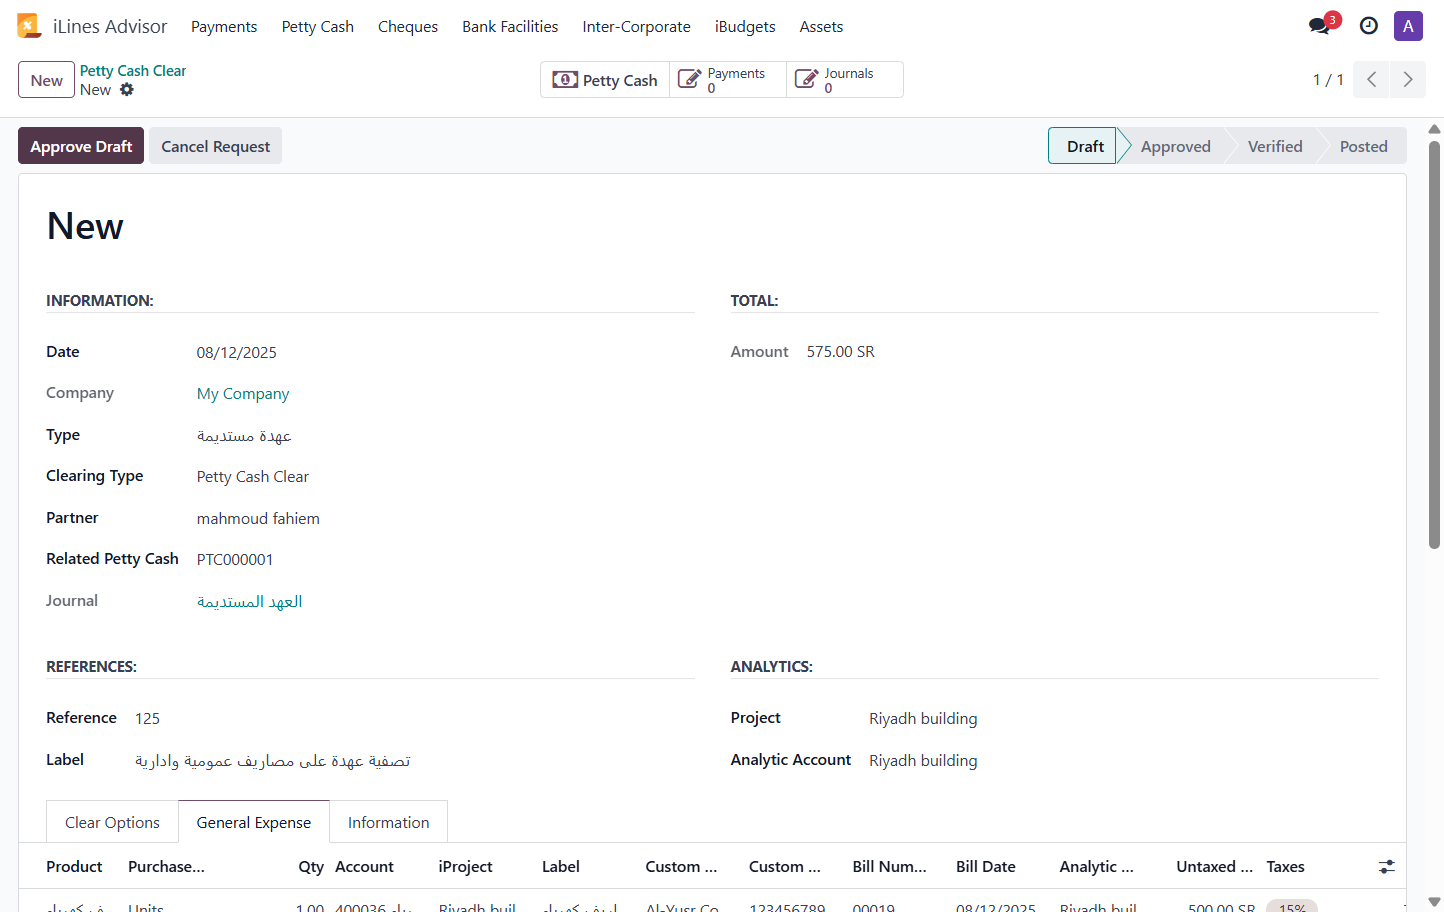
Task: Open the My Company link
Action: pyautogui.click(x=243, y=394)
